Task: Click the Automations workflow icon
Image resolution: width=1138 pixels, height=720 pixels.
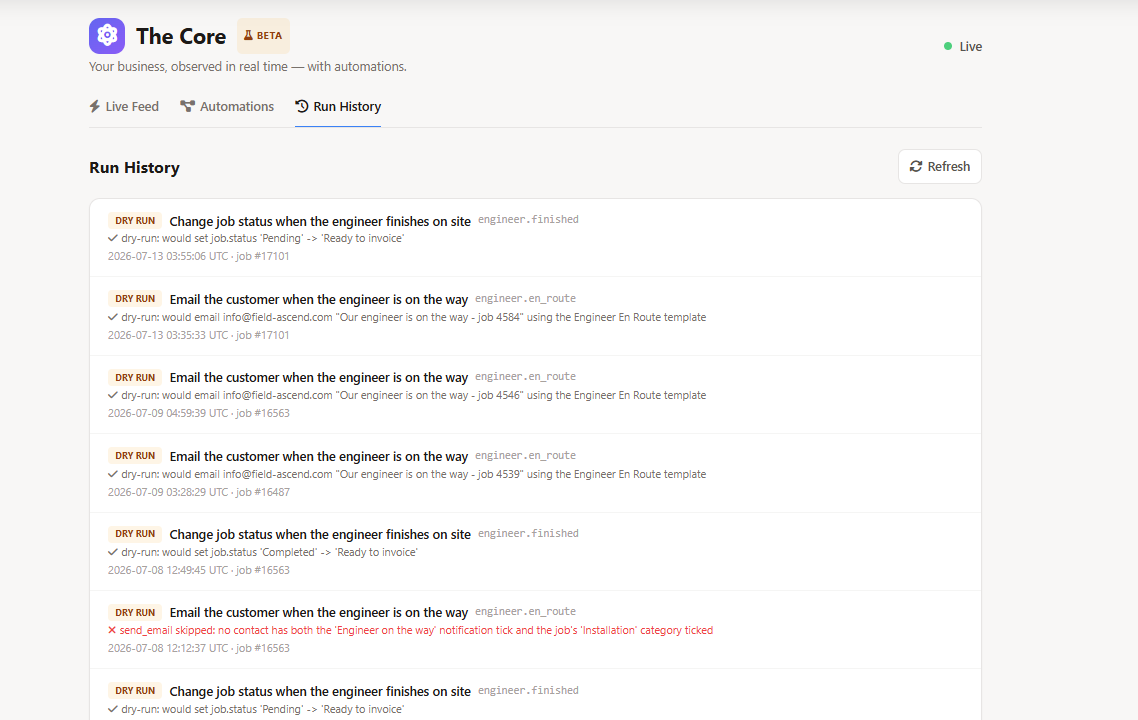Action: tap(187, 107)
